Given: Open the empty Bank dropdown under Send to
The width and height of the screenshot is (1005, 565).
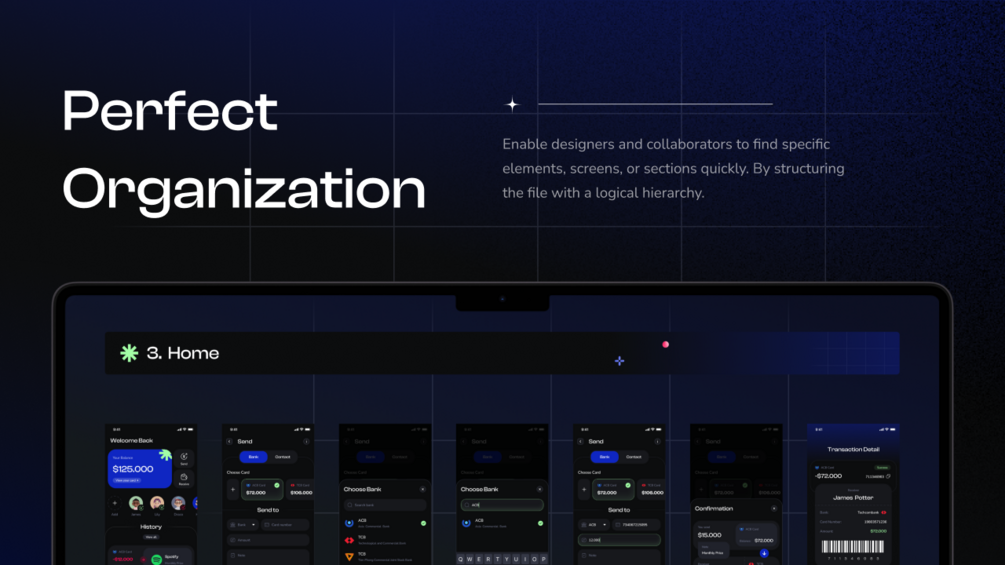Looking at the screenshot, I should point(243,525).
